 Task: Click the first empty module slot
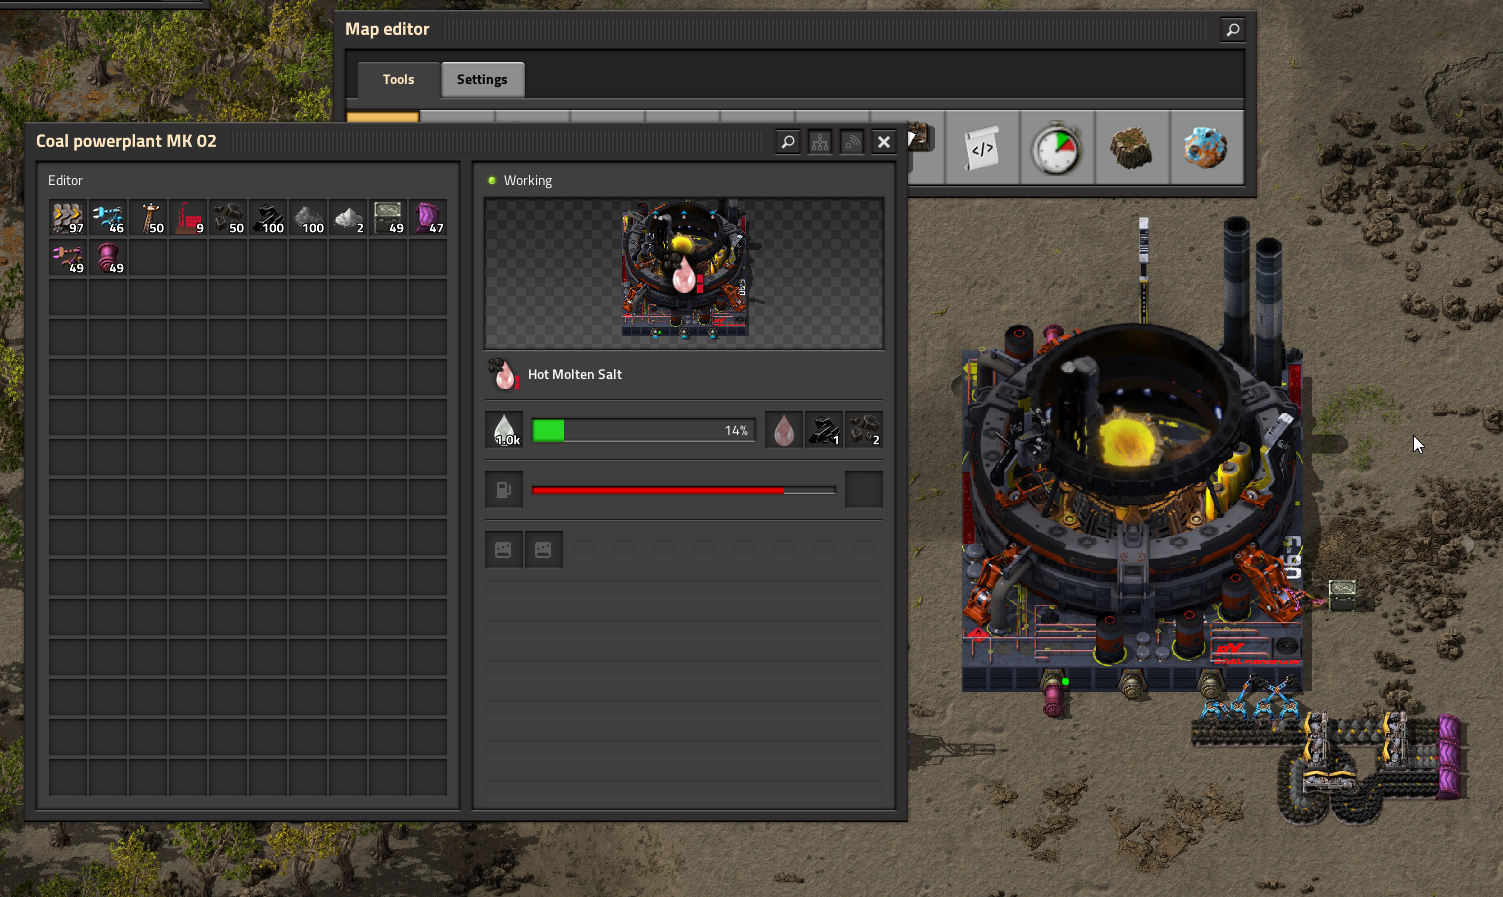click(504, 550)
